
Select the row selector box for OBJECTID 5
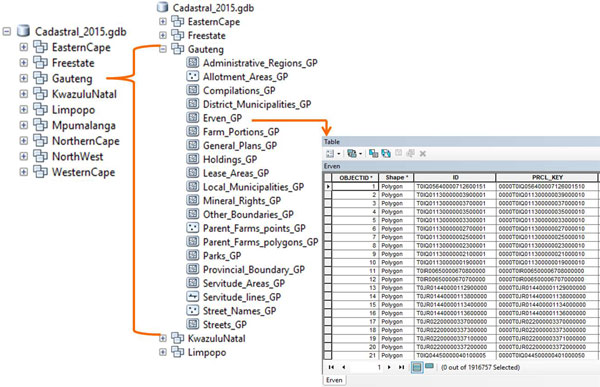(x=328, y=220)
